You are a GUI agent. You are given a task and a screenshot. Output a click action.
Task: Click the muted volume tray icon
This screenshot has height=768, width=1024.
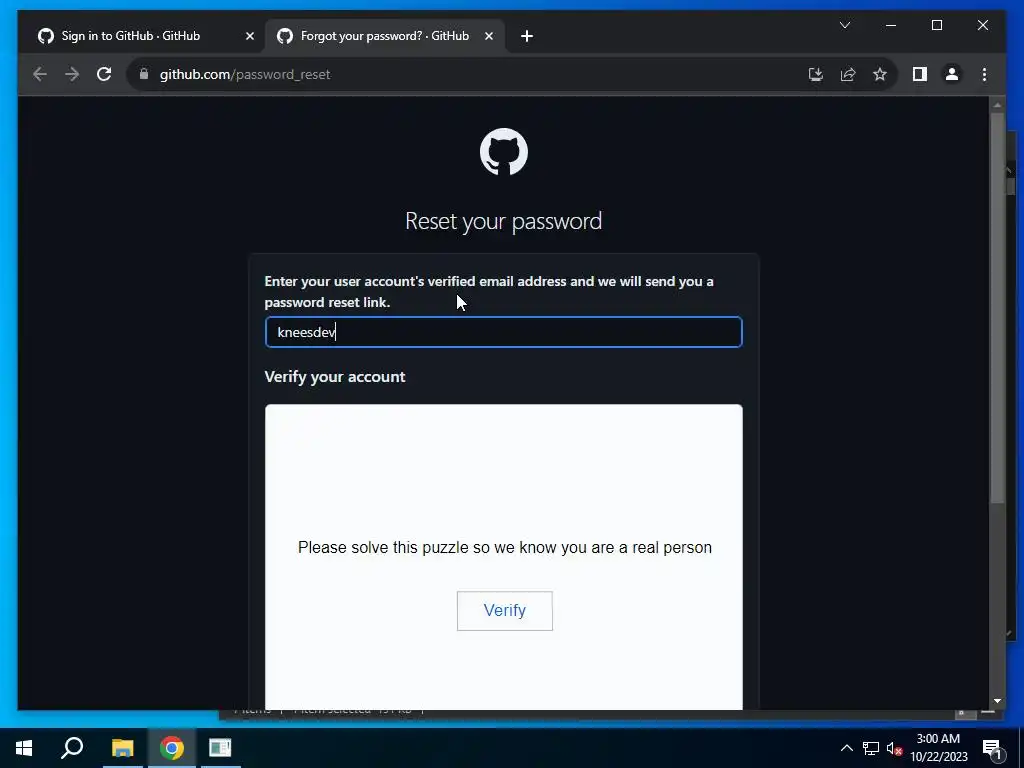[x=894, y=748]
